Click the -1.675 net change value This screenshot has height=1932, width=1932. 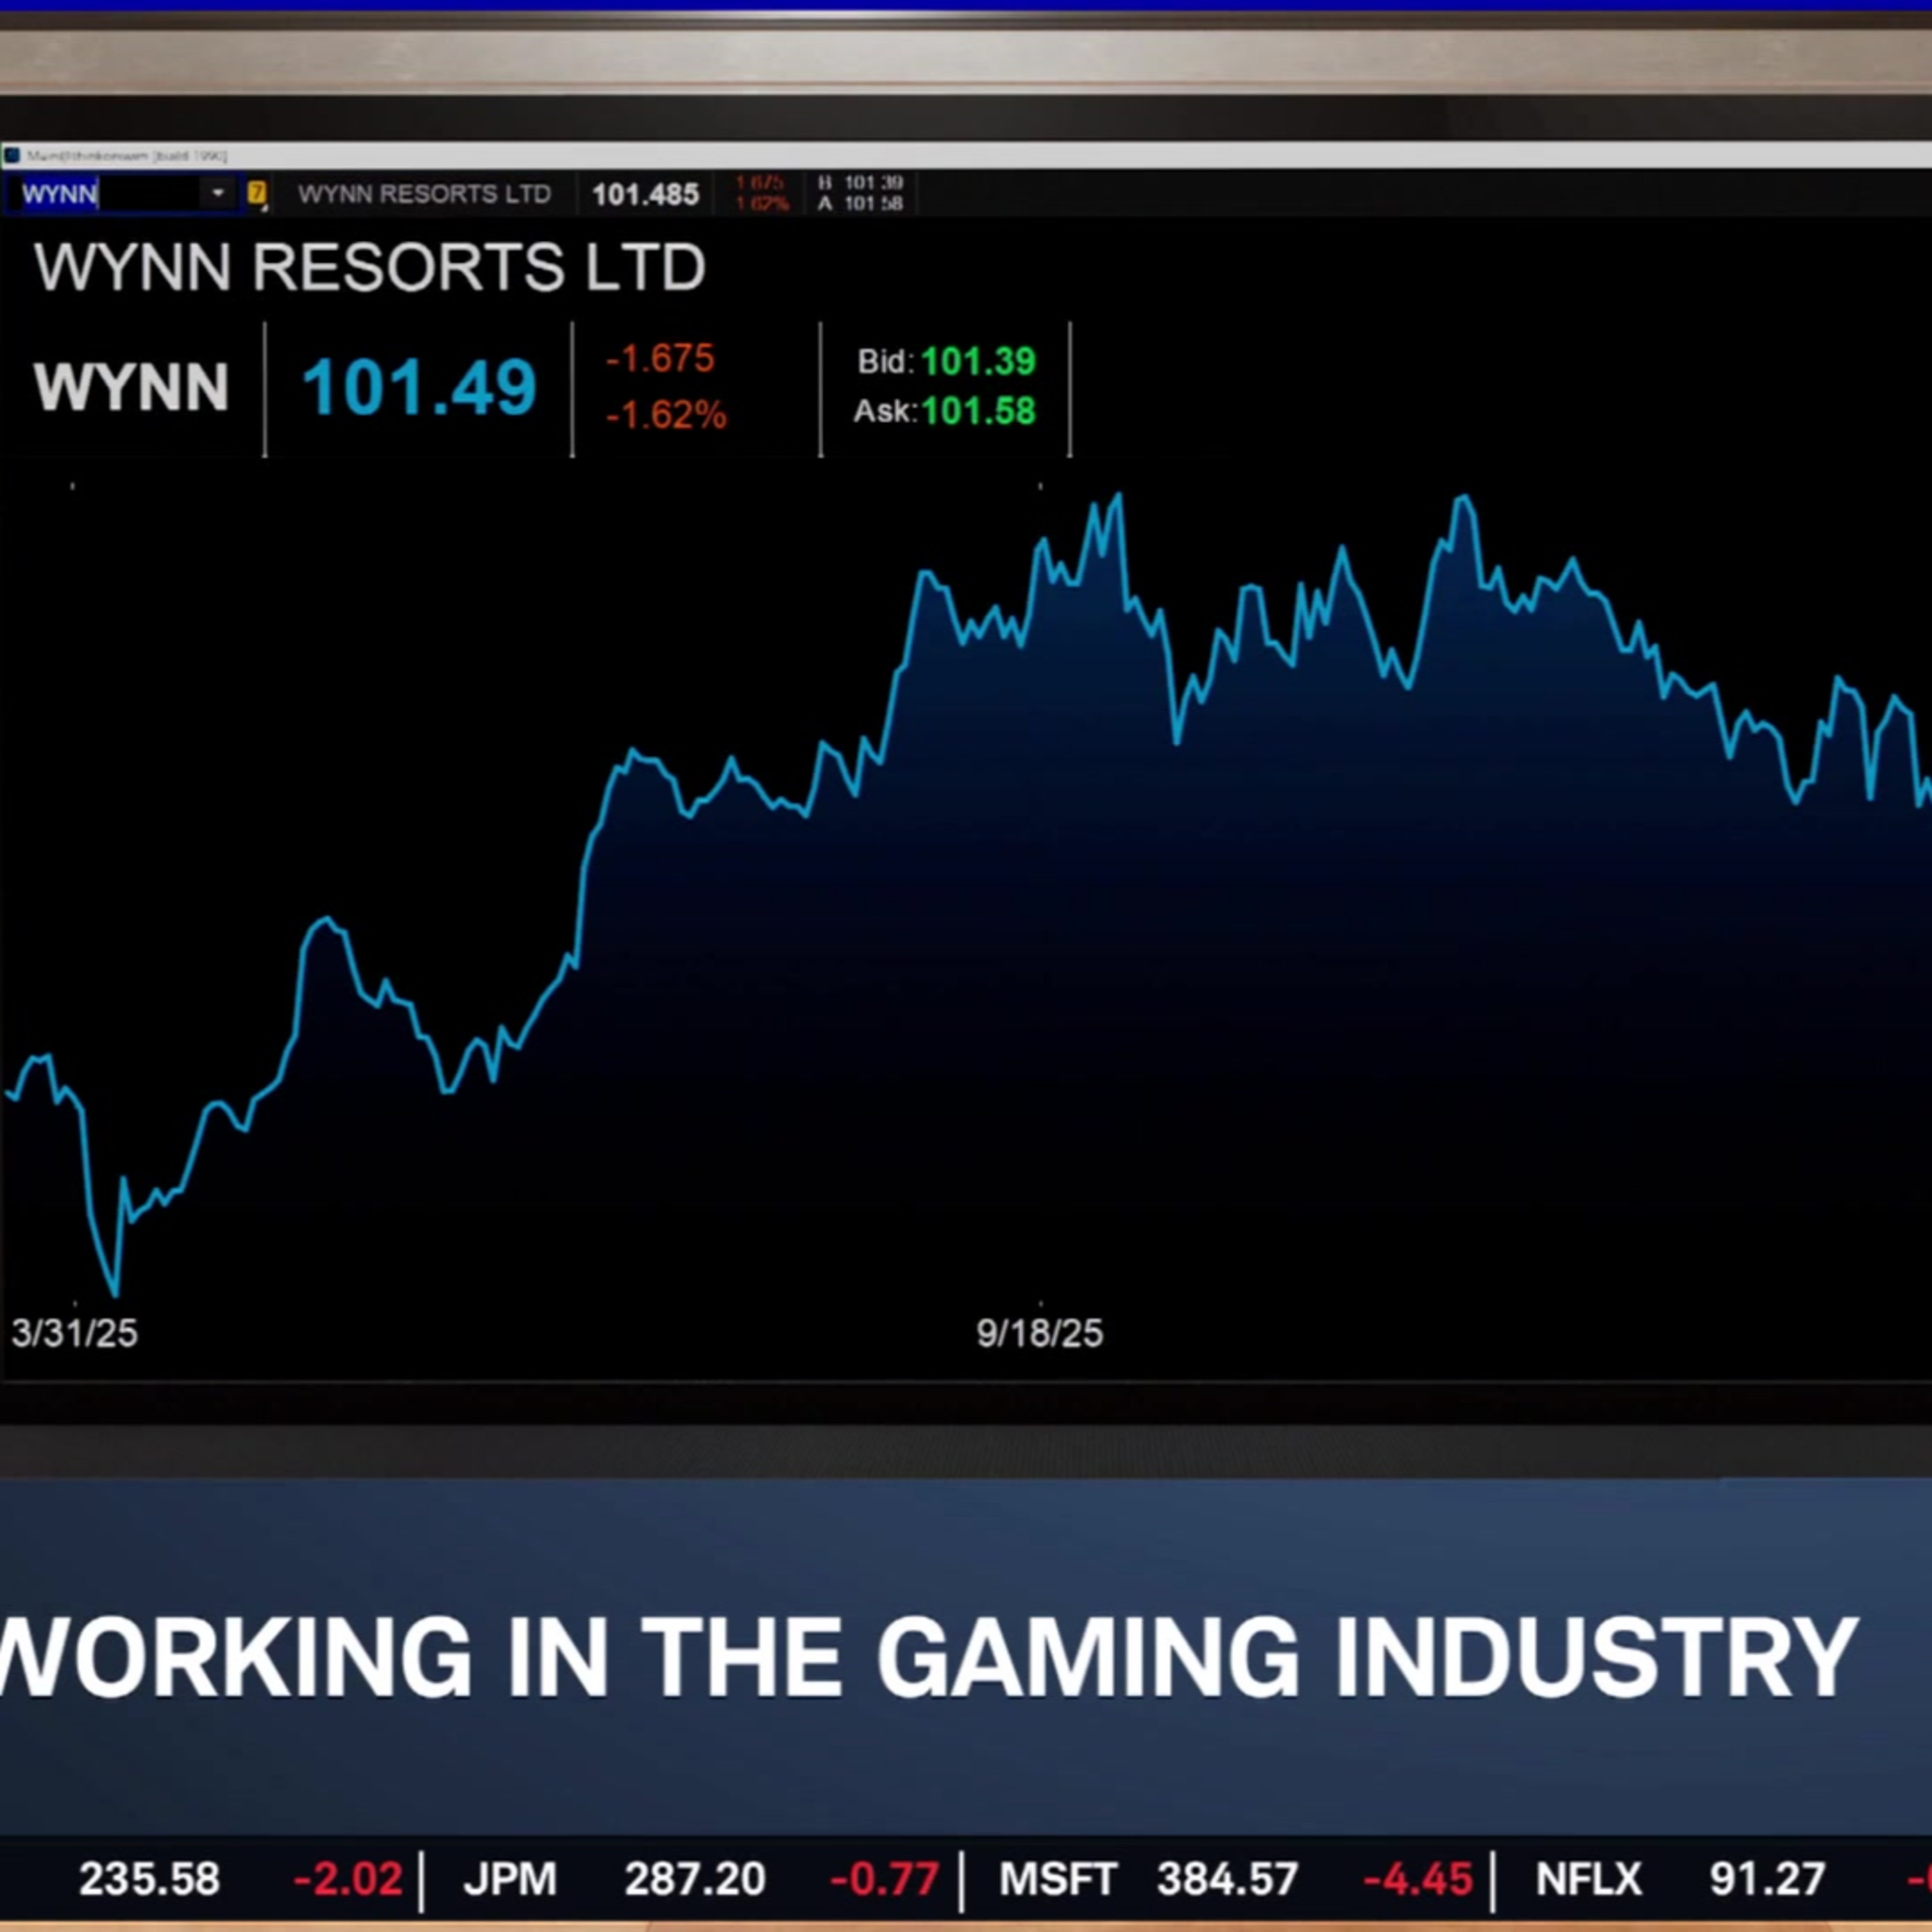click(x=660, y=359)
